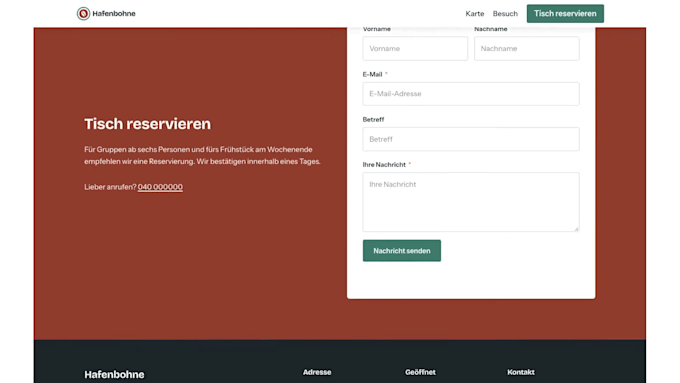Image resolution: width=680 pixels, height=383 pixels.
Task: Click the Tisch reservieren heading
Action: (x=147, y=124)
